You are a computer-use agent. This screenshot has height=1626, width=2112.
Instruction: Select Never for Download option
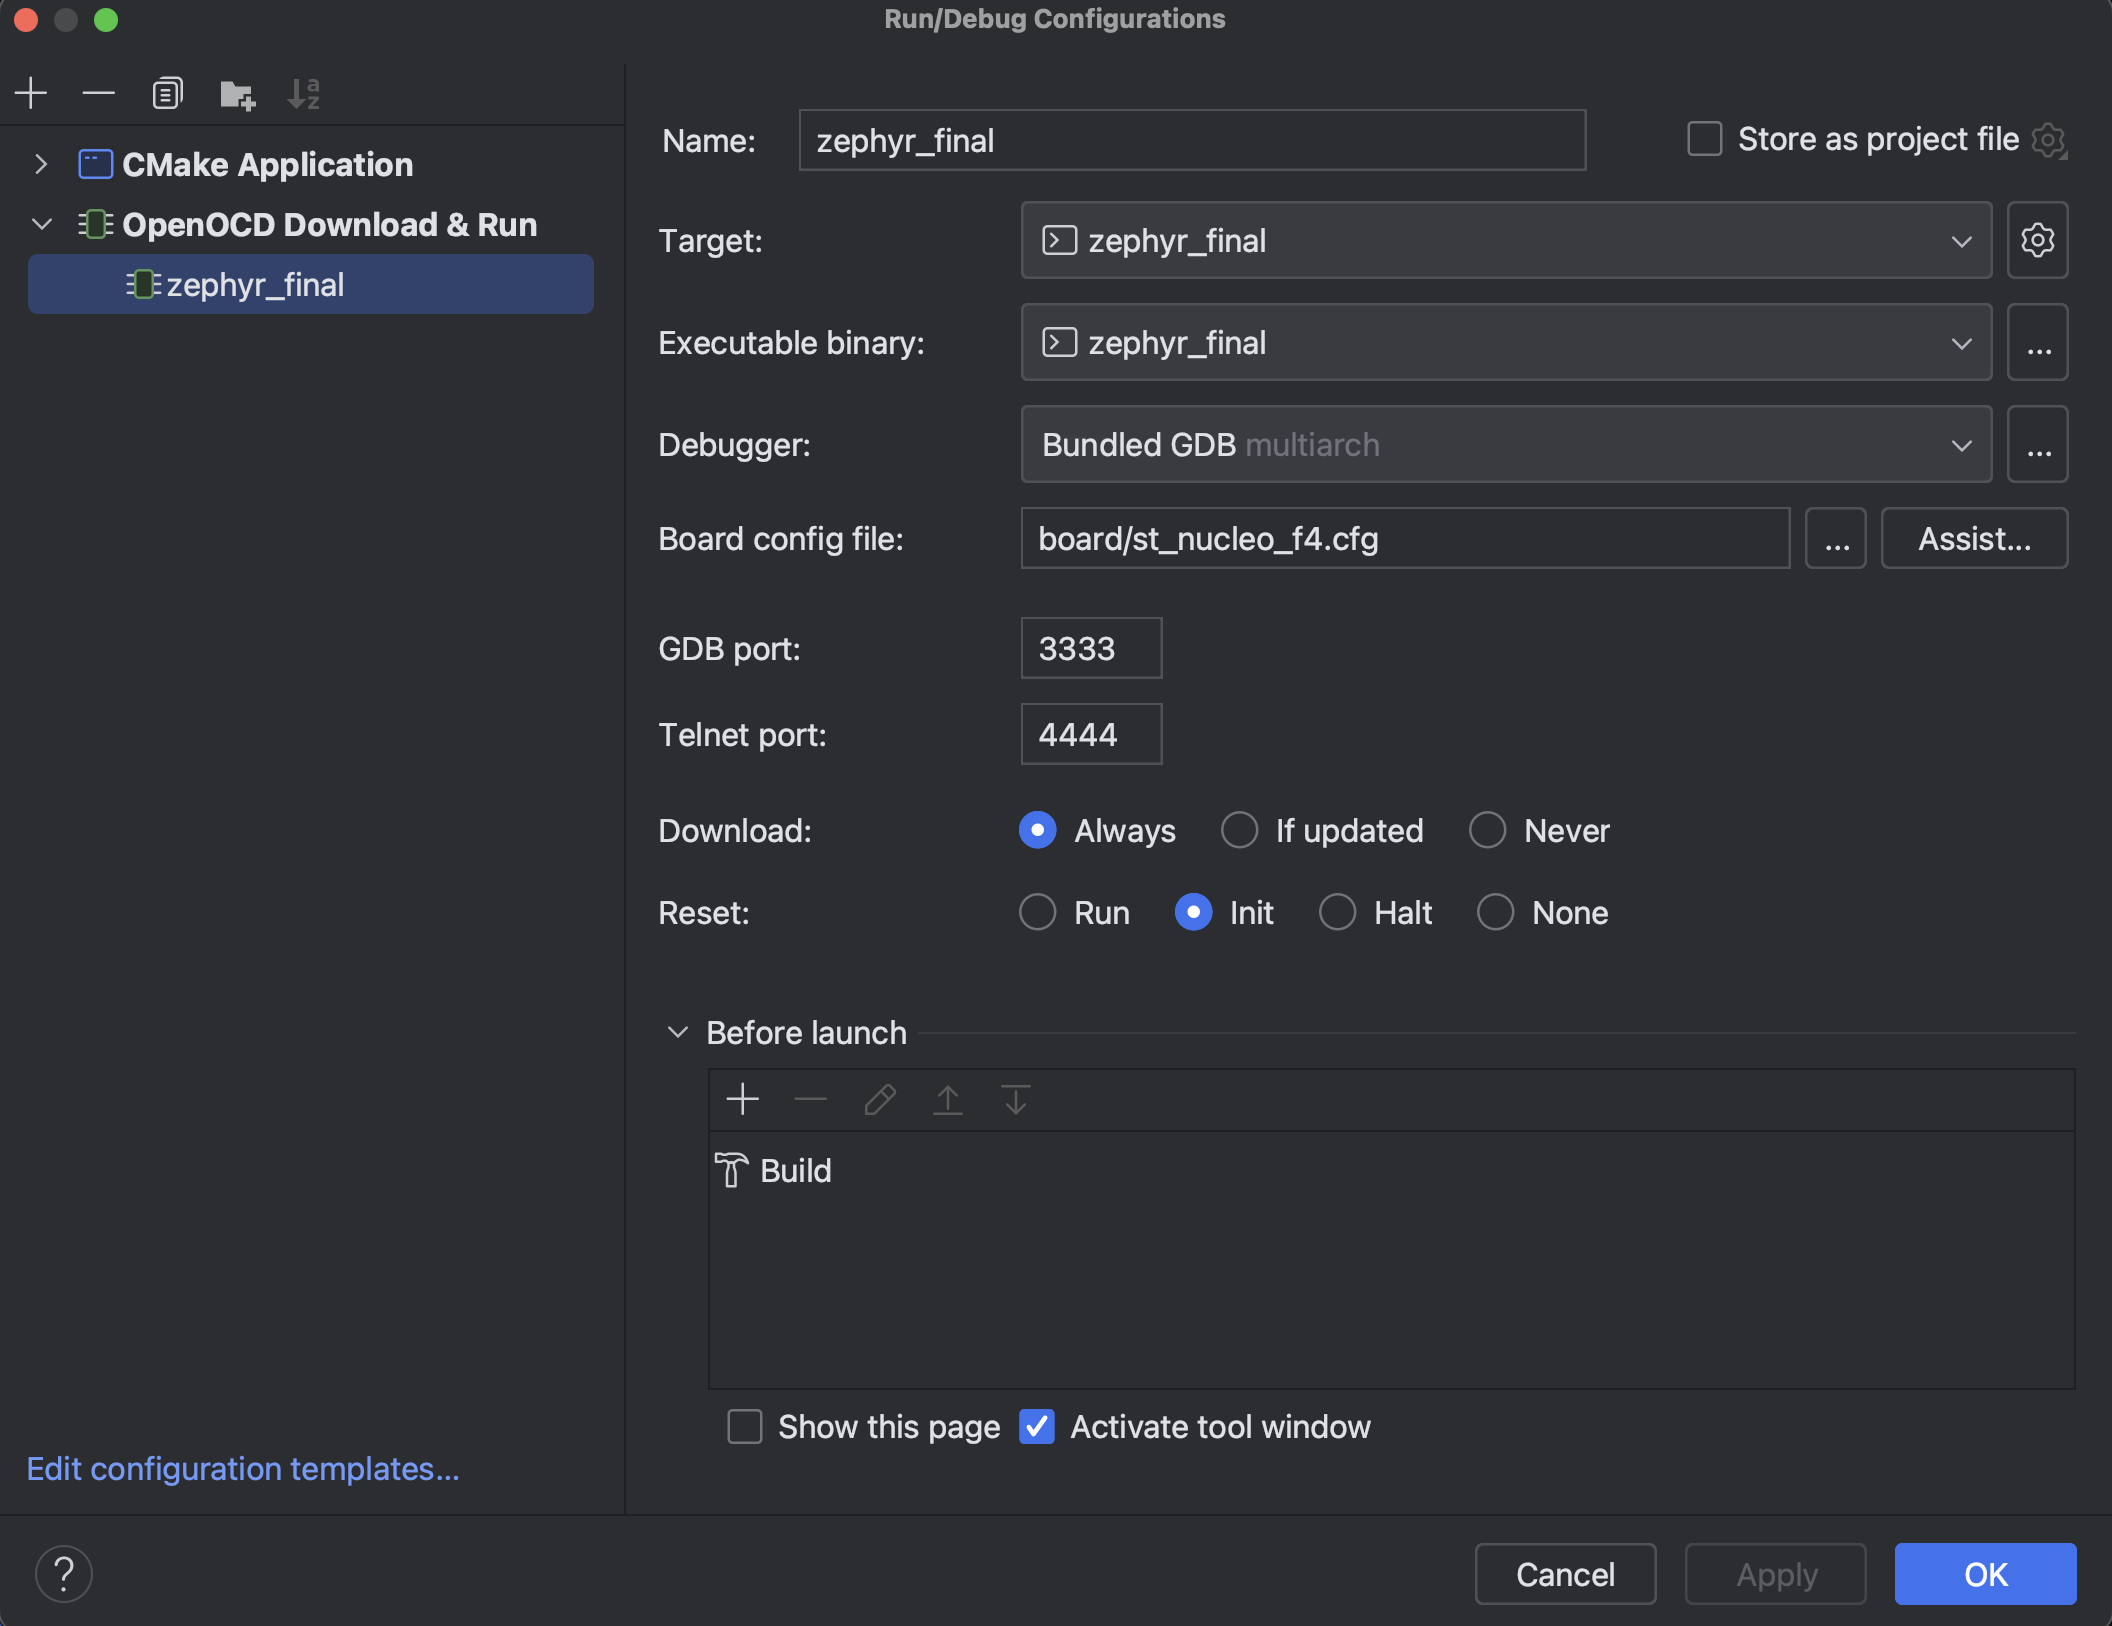1487,830
